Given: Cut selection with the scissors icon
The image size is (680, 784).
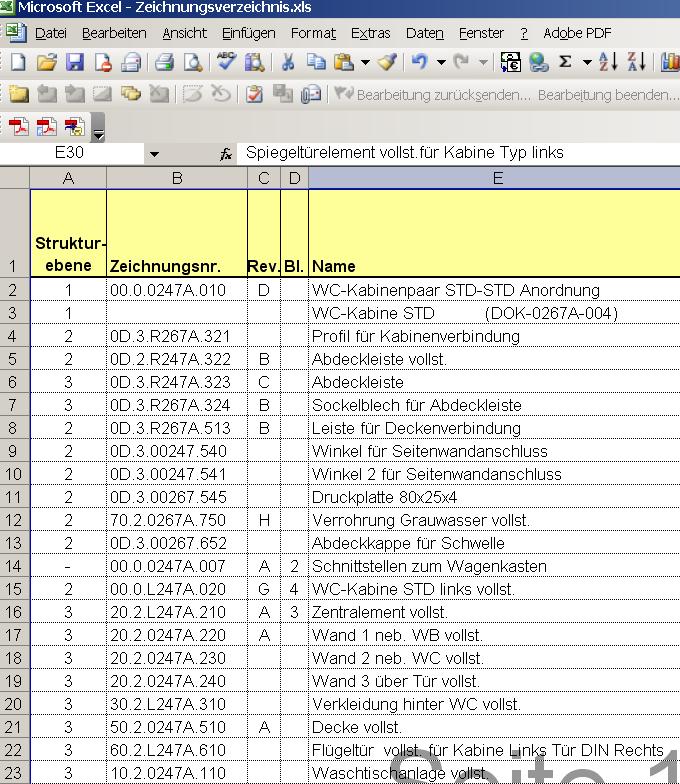Looking at the screenshot, I should (288, 62).
